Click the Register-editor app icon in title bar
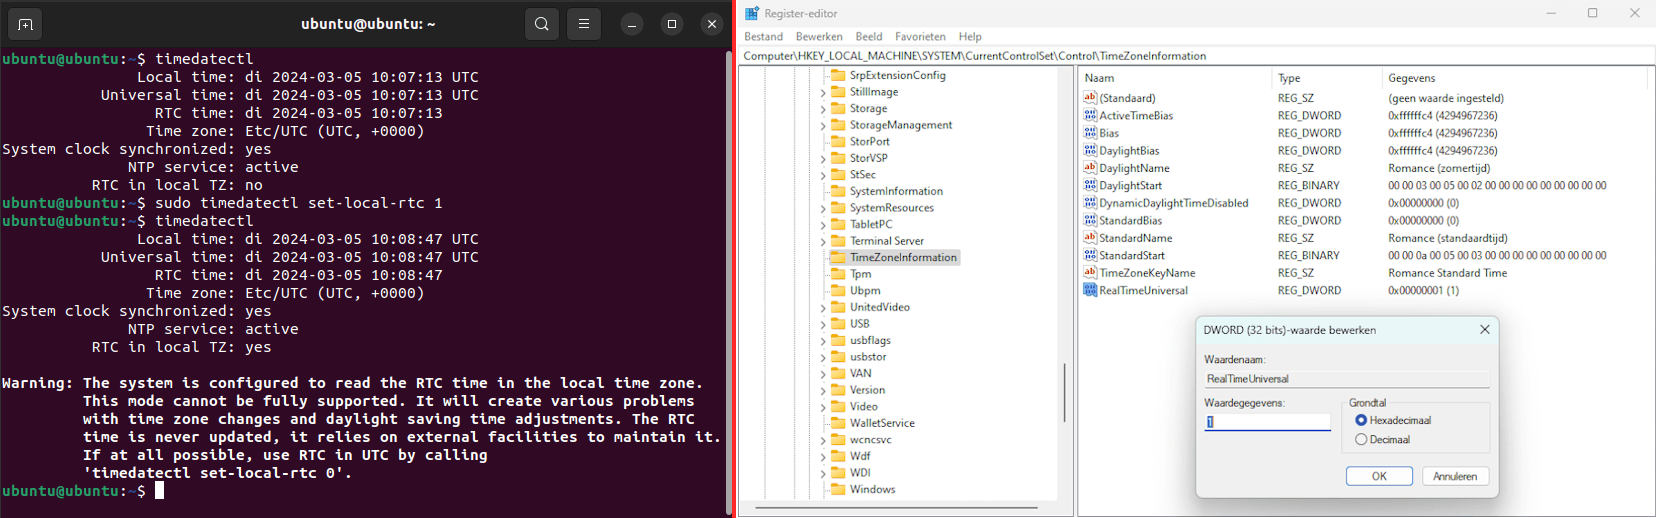 point(752,13)
